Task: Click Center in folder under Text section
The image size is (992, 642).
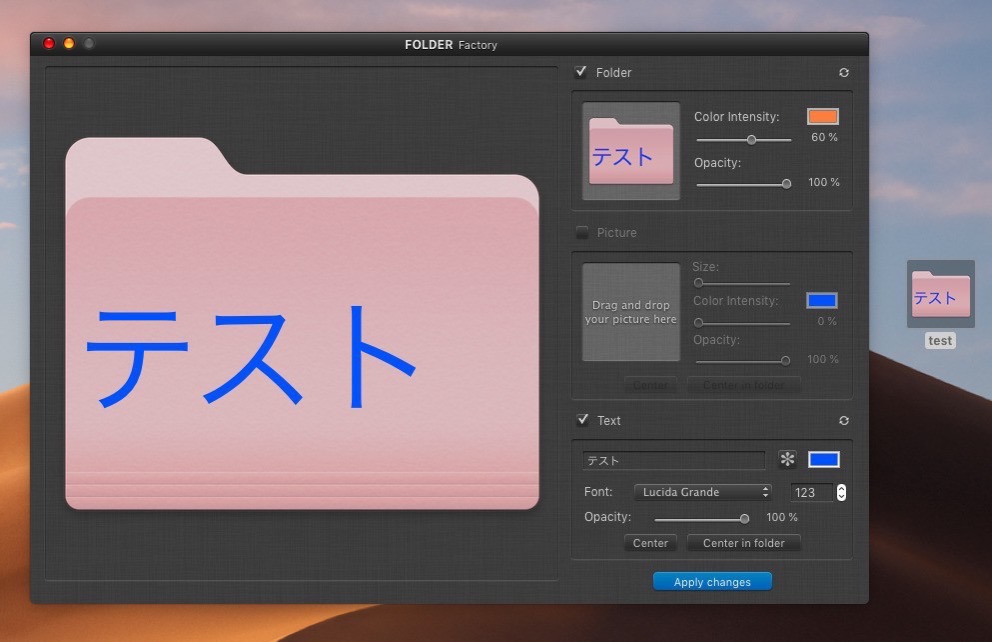Action: coord(743,543)
